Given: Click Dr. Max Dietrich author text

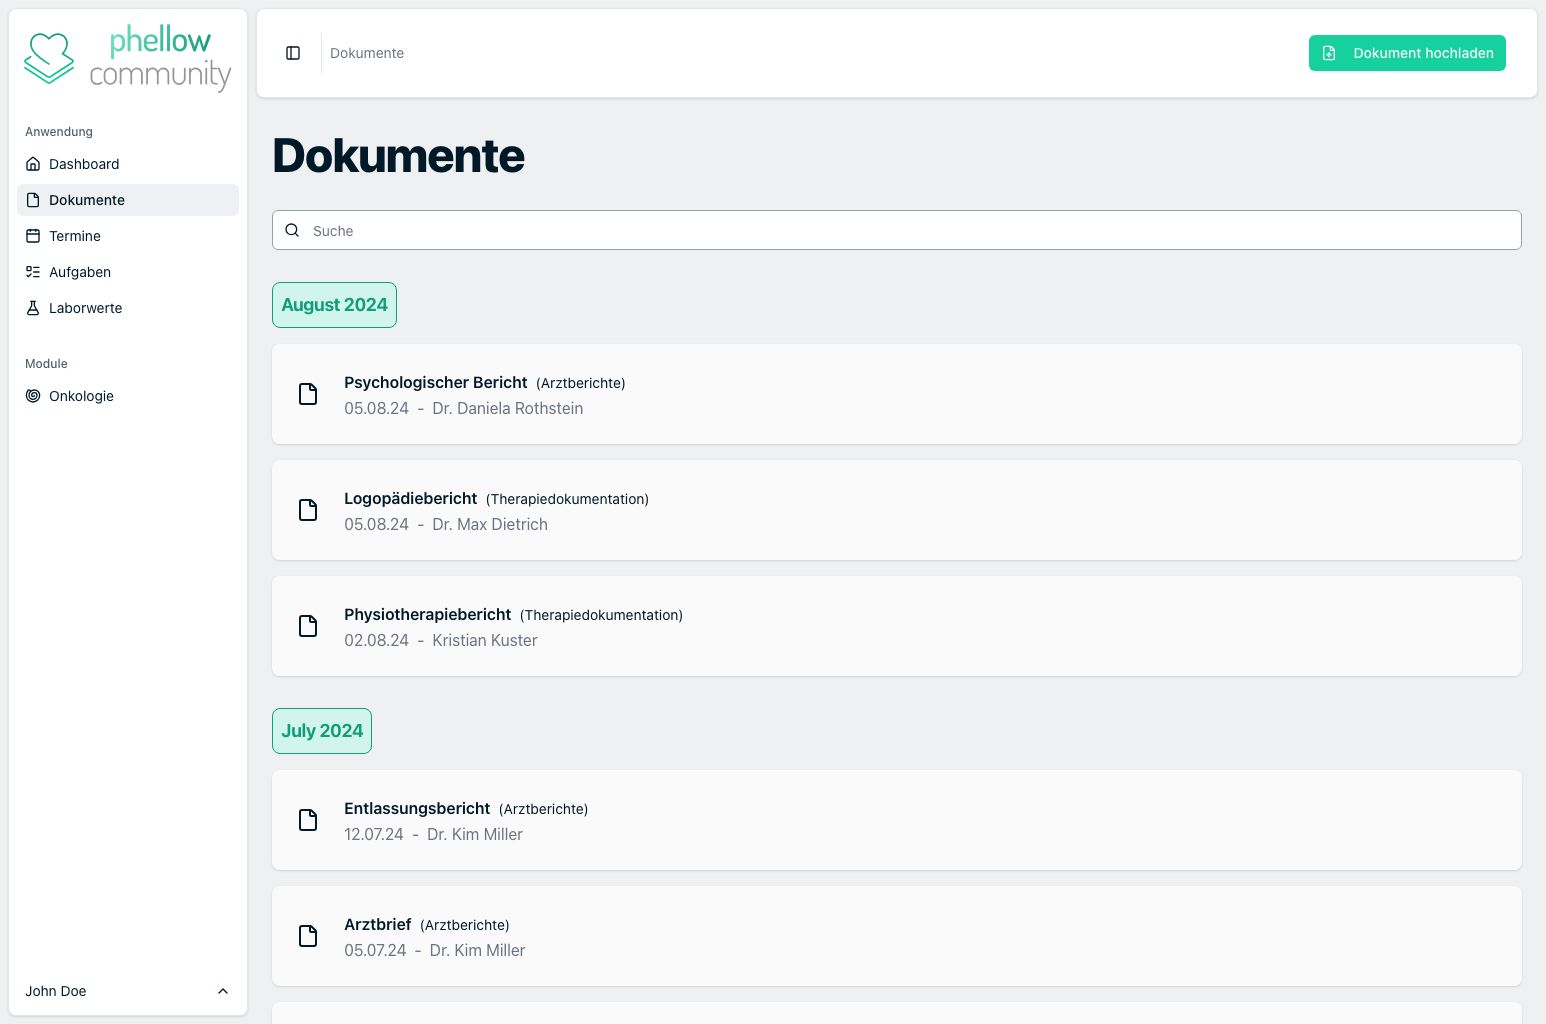Looking at the screenshot, I should [490, 524].
